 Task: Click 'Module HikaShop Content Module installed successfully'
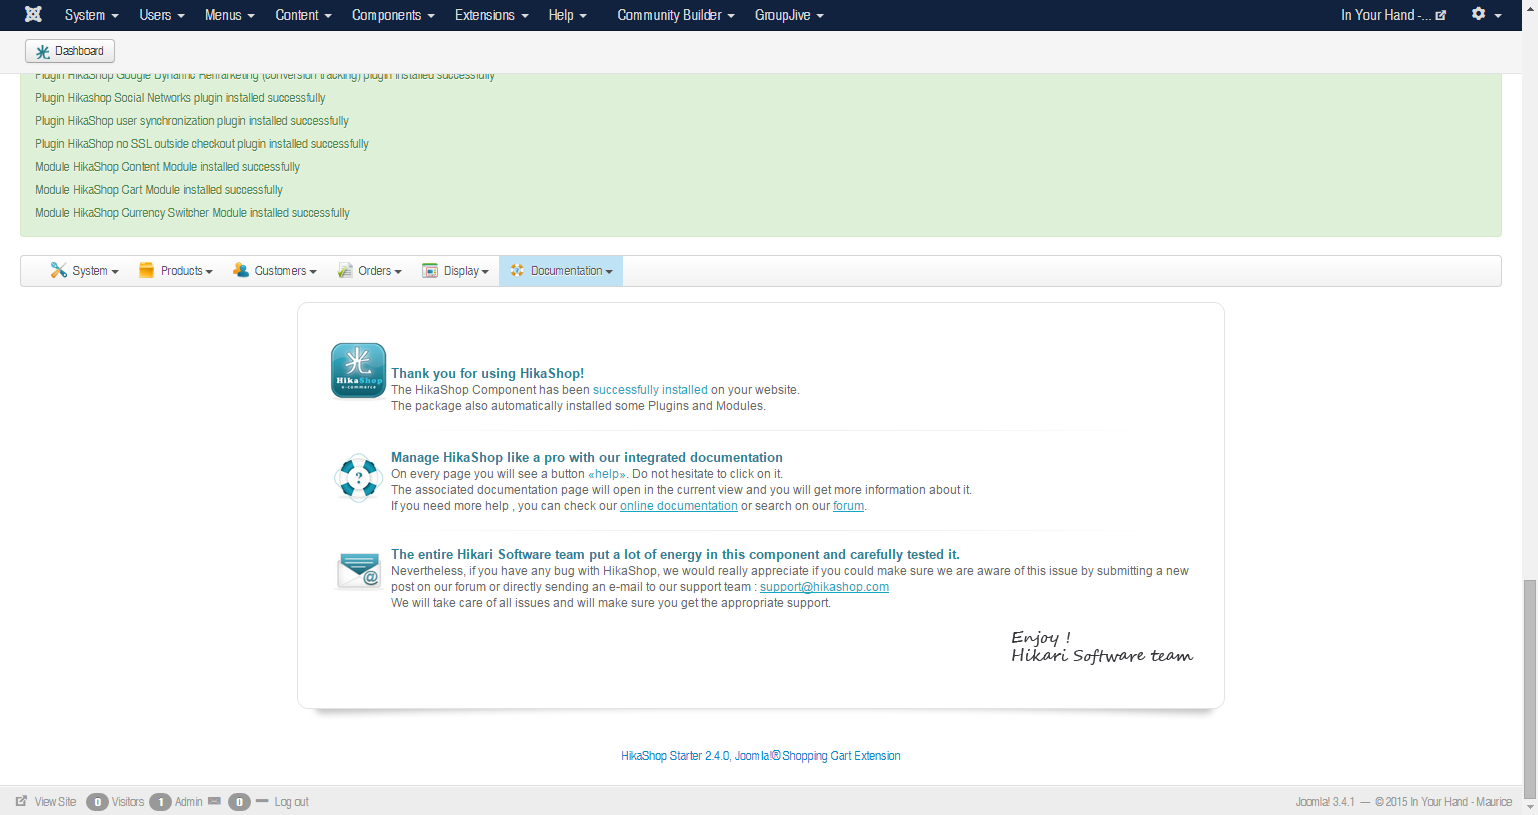(x=167, y=167)
